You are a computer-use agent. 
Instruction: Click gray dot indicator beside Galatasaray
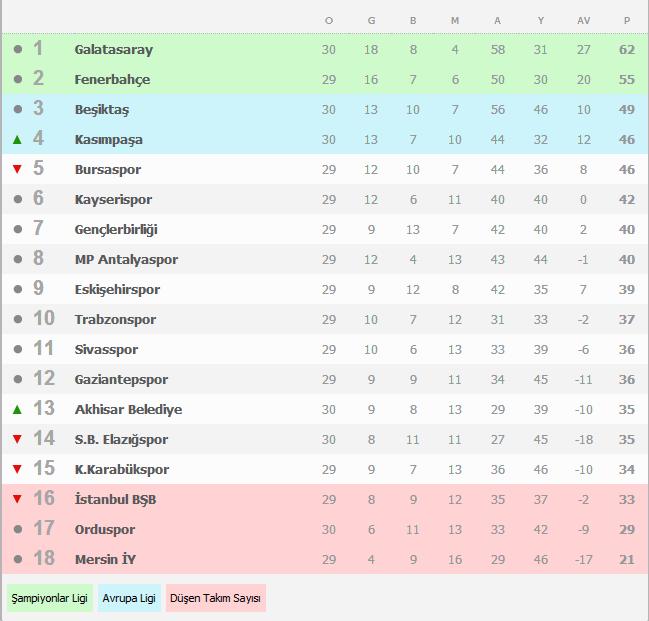[x=17, y=50]
